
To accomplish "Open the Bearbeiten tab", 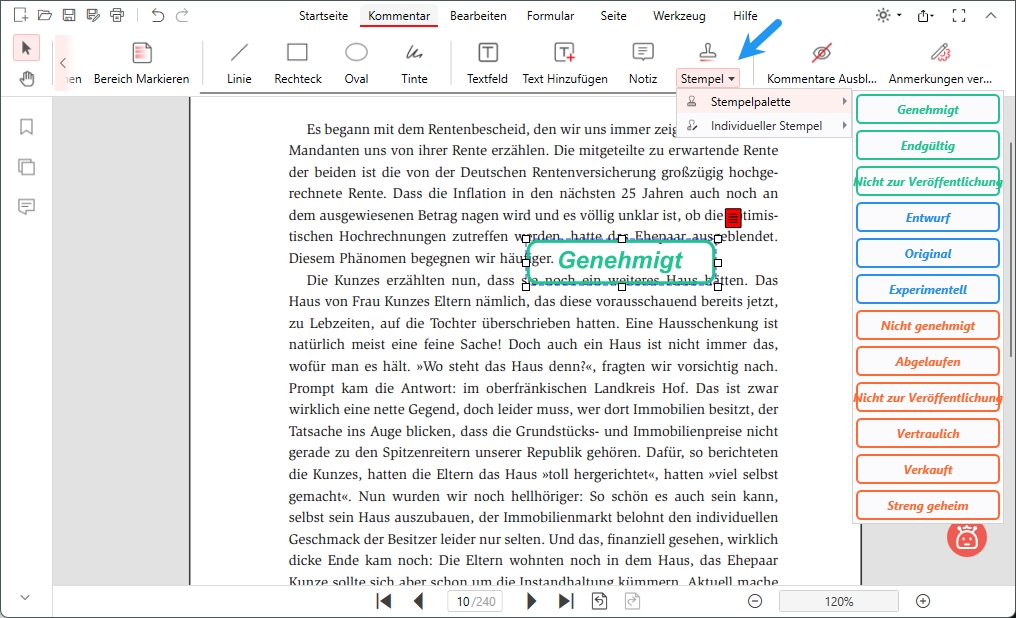I will 478,16.
